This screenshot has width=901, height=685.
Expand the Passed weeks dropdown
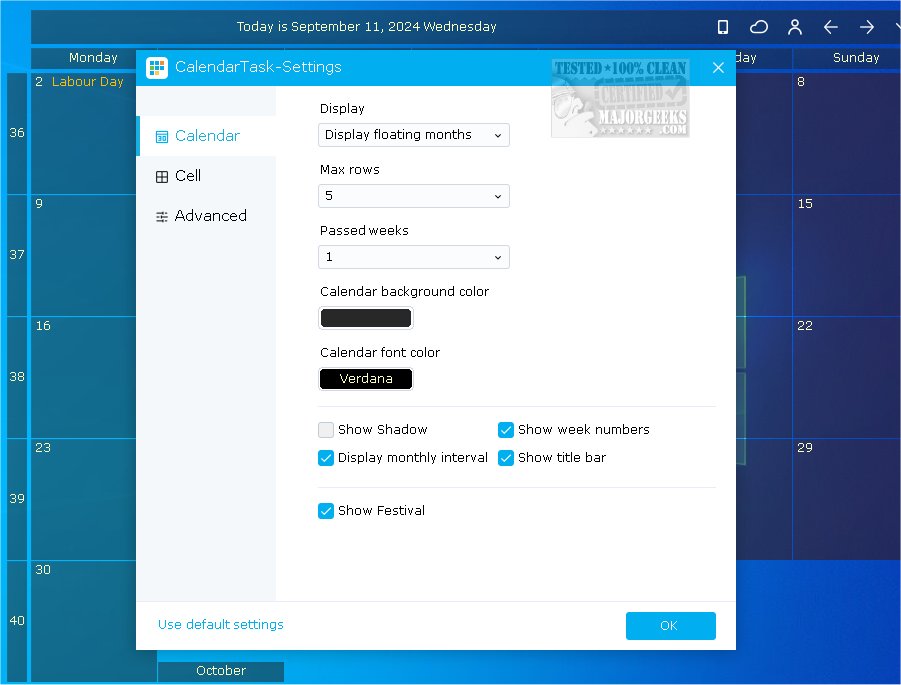point(414,257)
